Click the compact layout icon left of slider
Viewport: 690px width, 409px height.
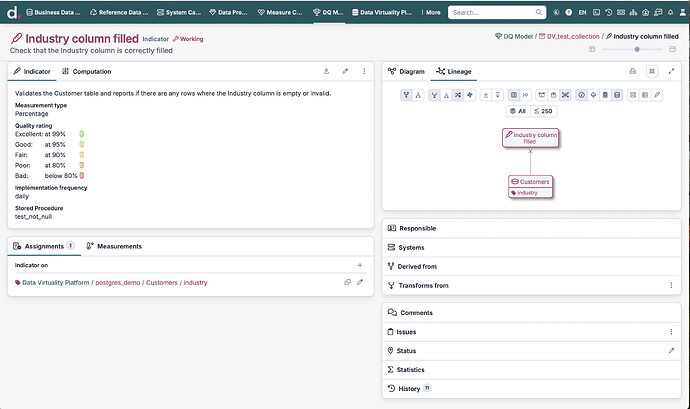[592, 49]
